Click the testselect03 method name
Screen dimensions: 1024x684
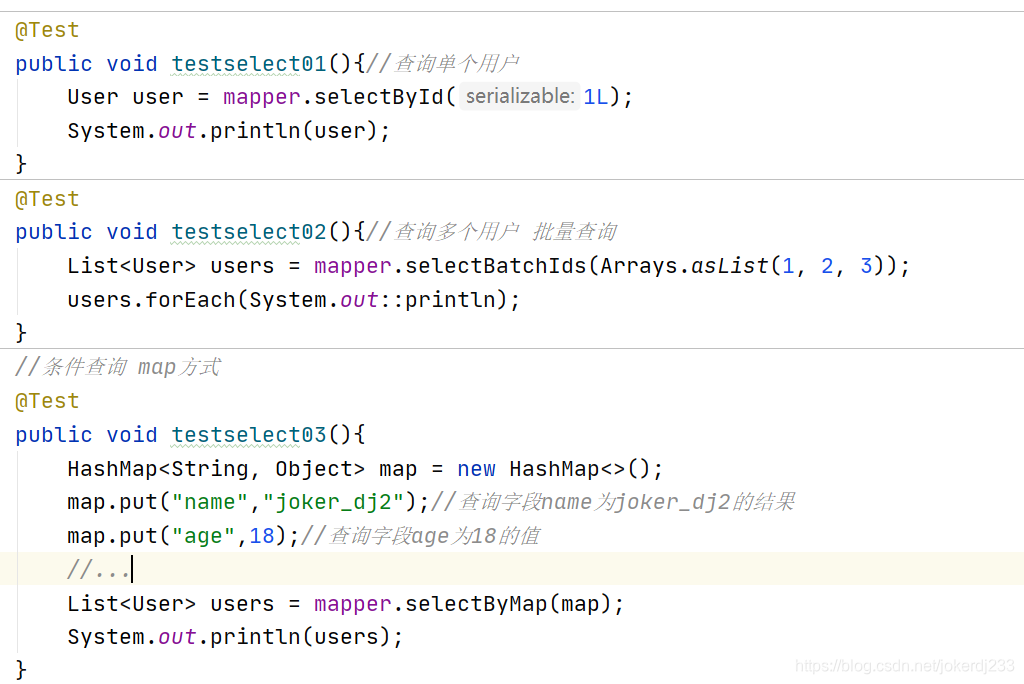[x=249, y=435]
